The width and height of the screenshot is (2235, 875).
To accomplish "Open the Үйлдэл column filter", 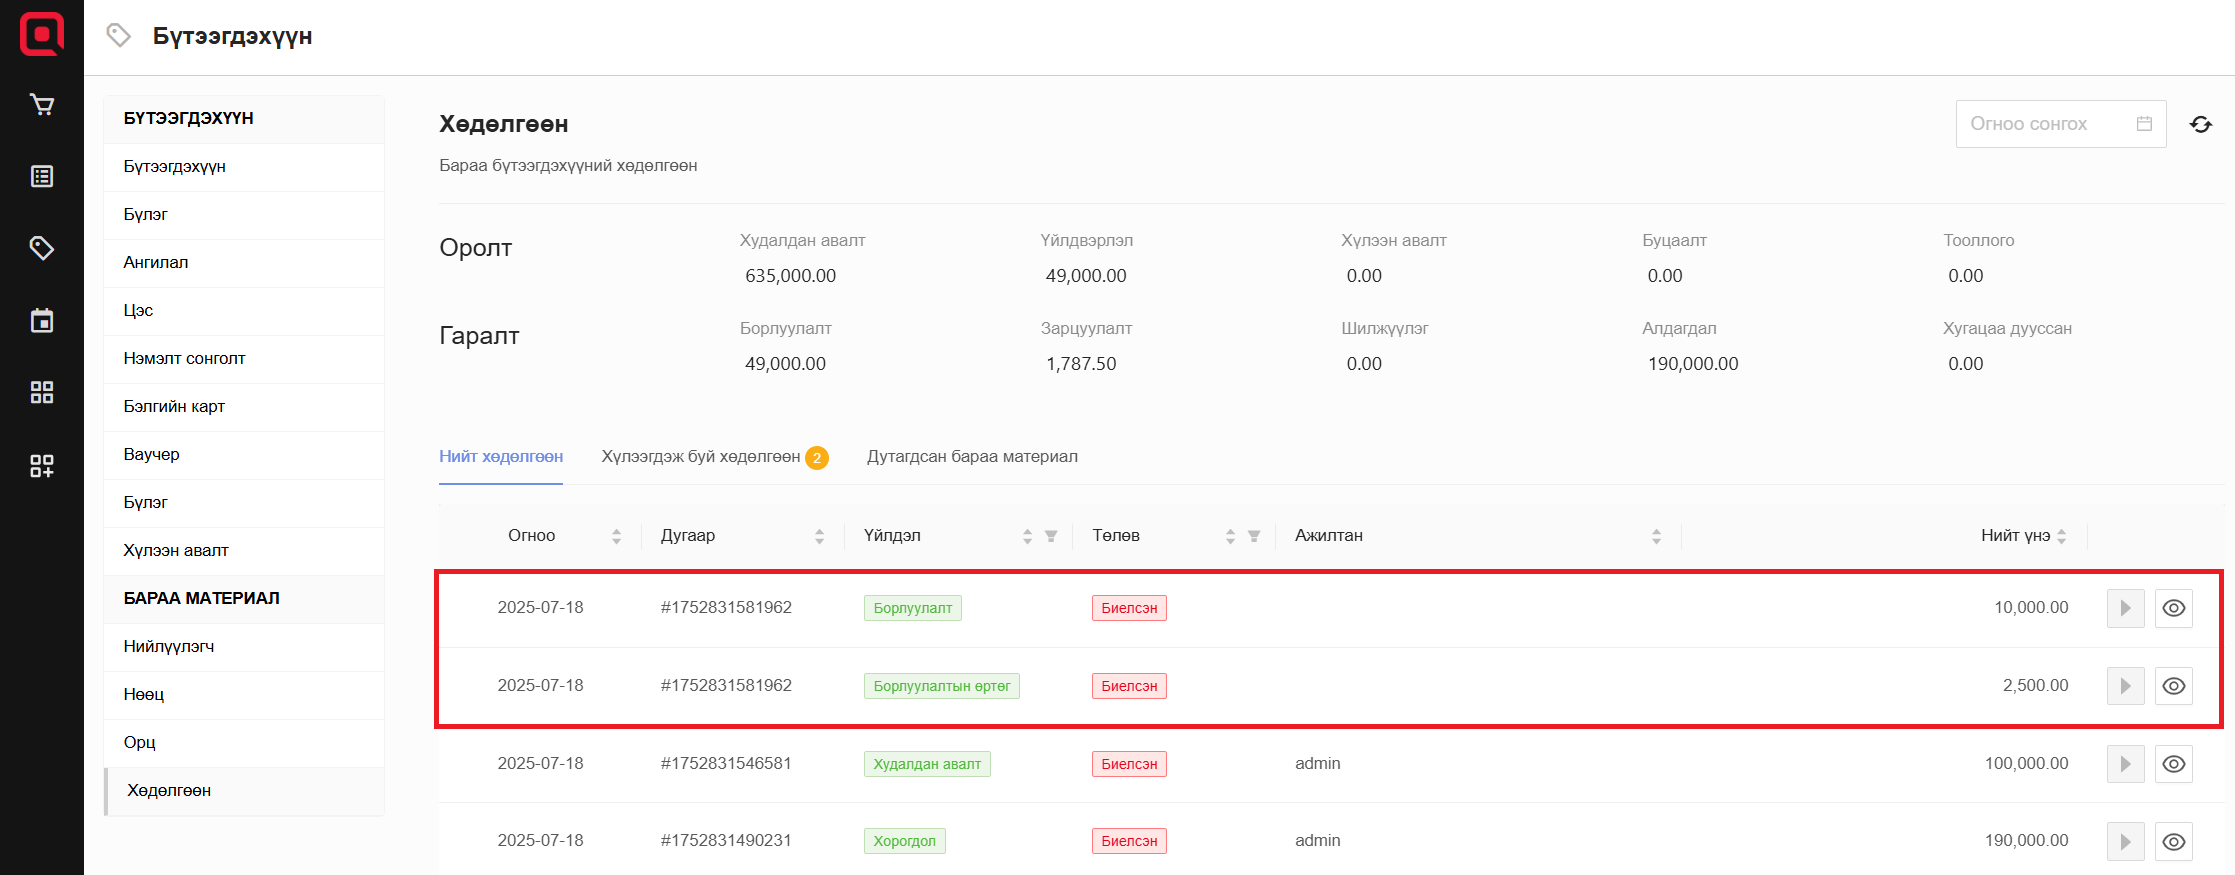I will pyautogui.click(x=1051, y=536).
